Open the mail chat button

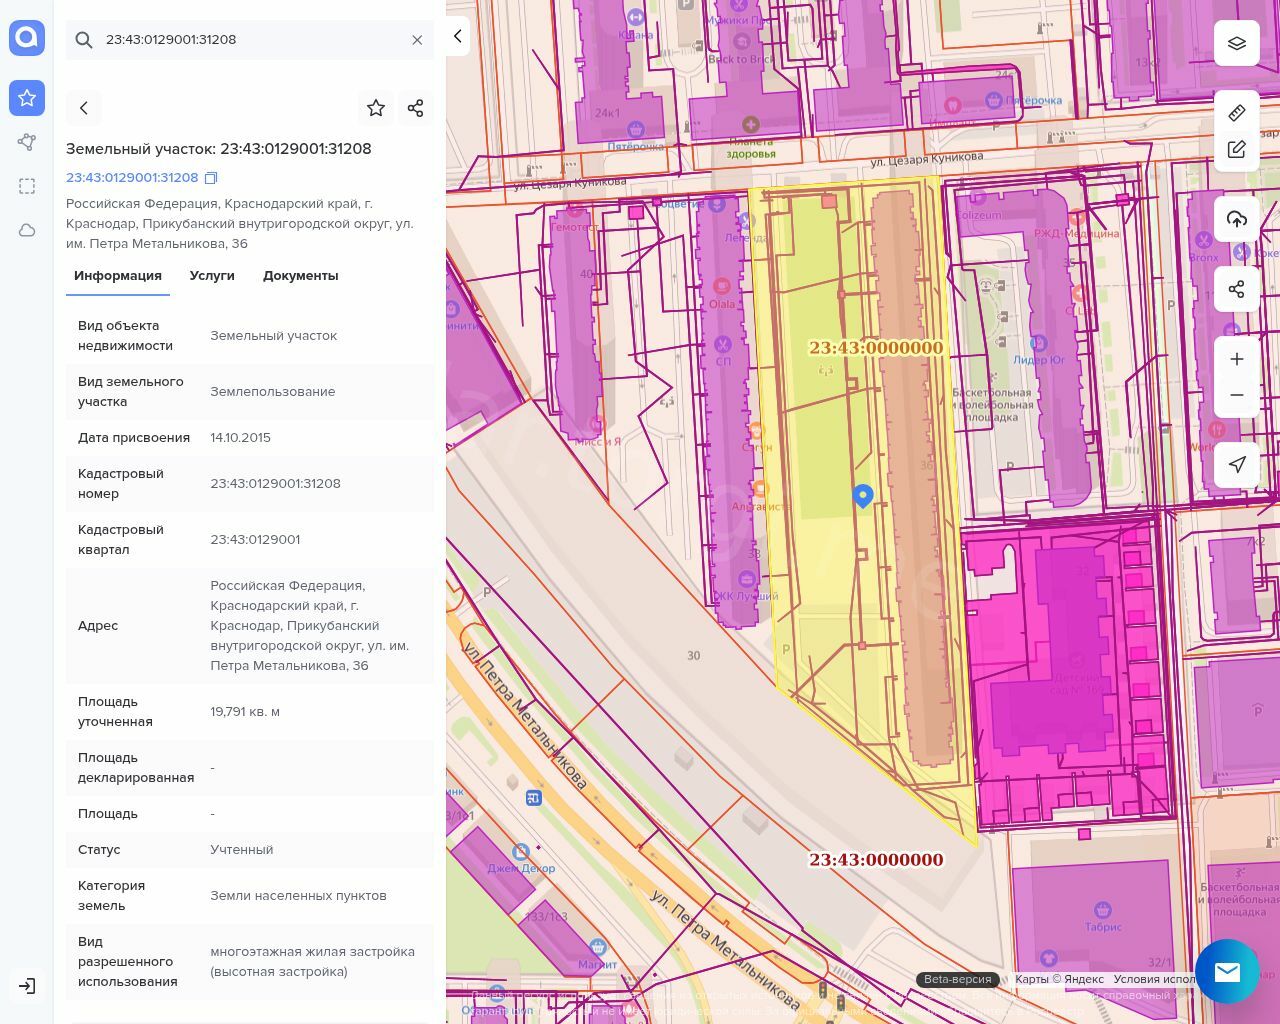(1227, 971)
